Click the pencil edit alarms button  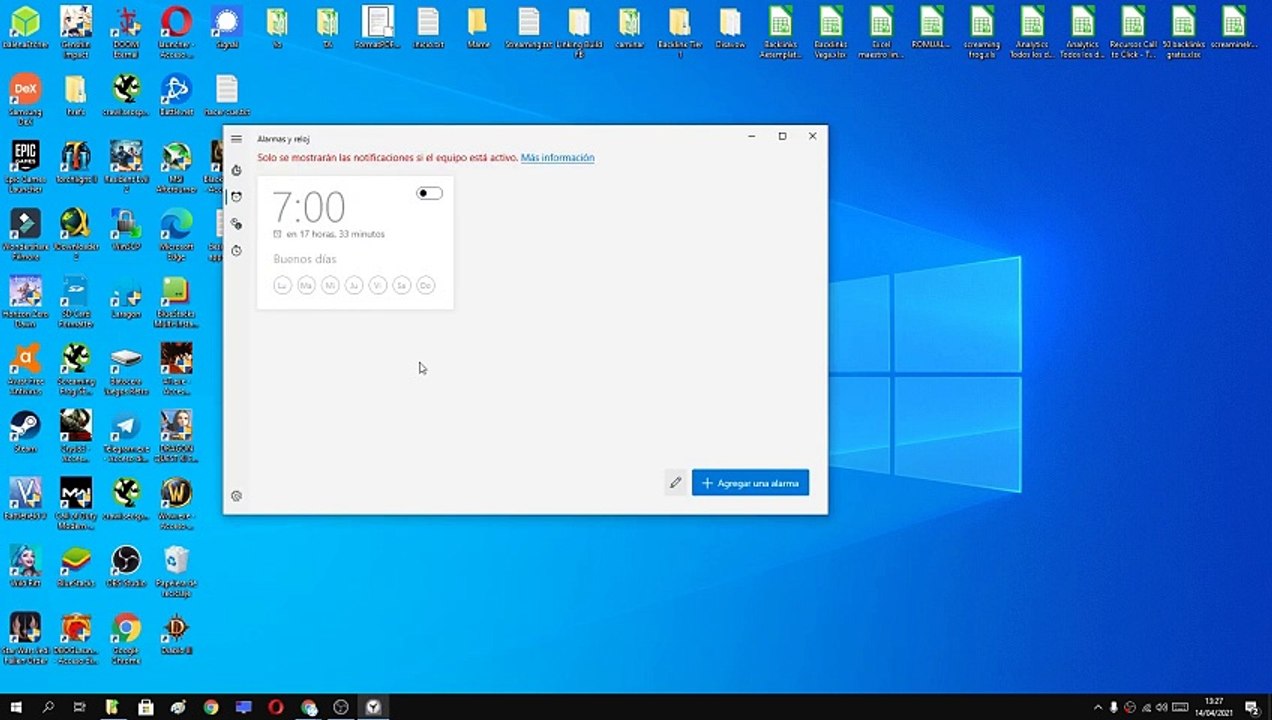(676, 483)
